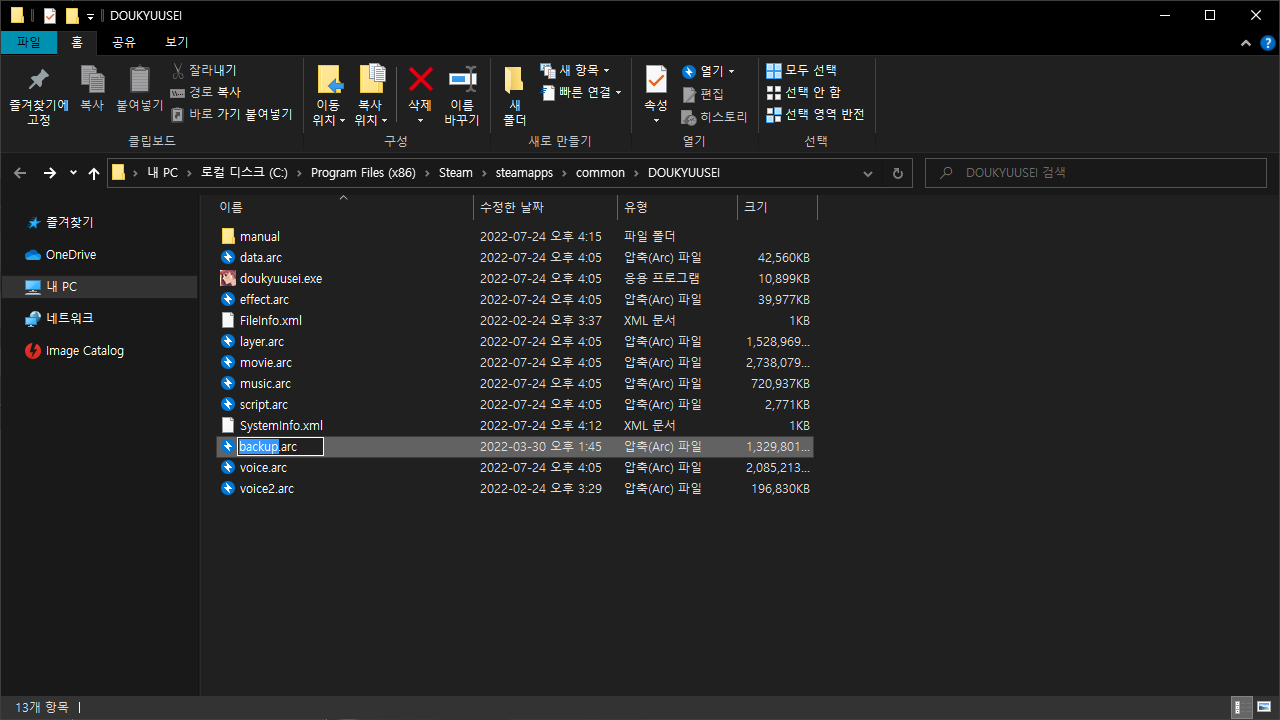Refresh the folder view
Image resolution: width=1280 pixels, height=720 pixels.
[x=897, y=173]
